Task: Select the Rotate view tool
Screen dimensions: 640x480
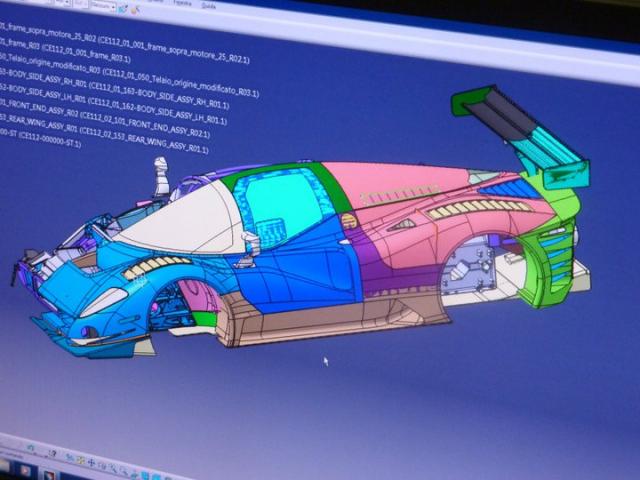Action: click(102, 465)
